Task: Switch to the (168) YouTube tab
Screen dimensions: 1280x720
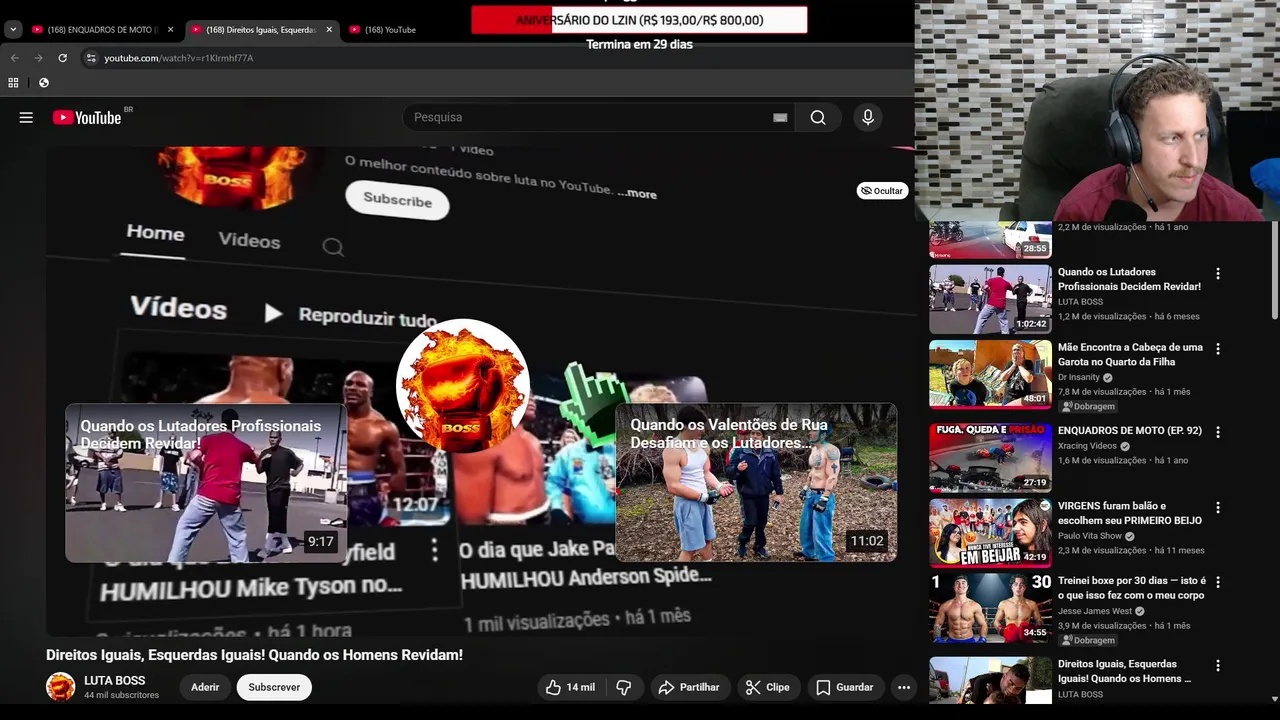Action: click(390, 29)
